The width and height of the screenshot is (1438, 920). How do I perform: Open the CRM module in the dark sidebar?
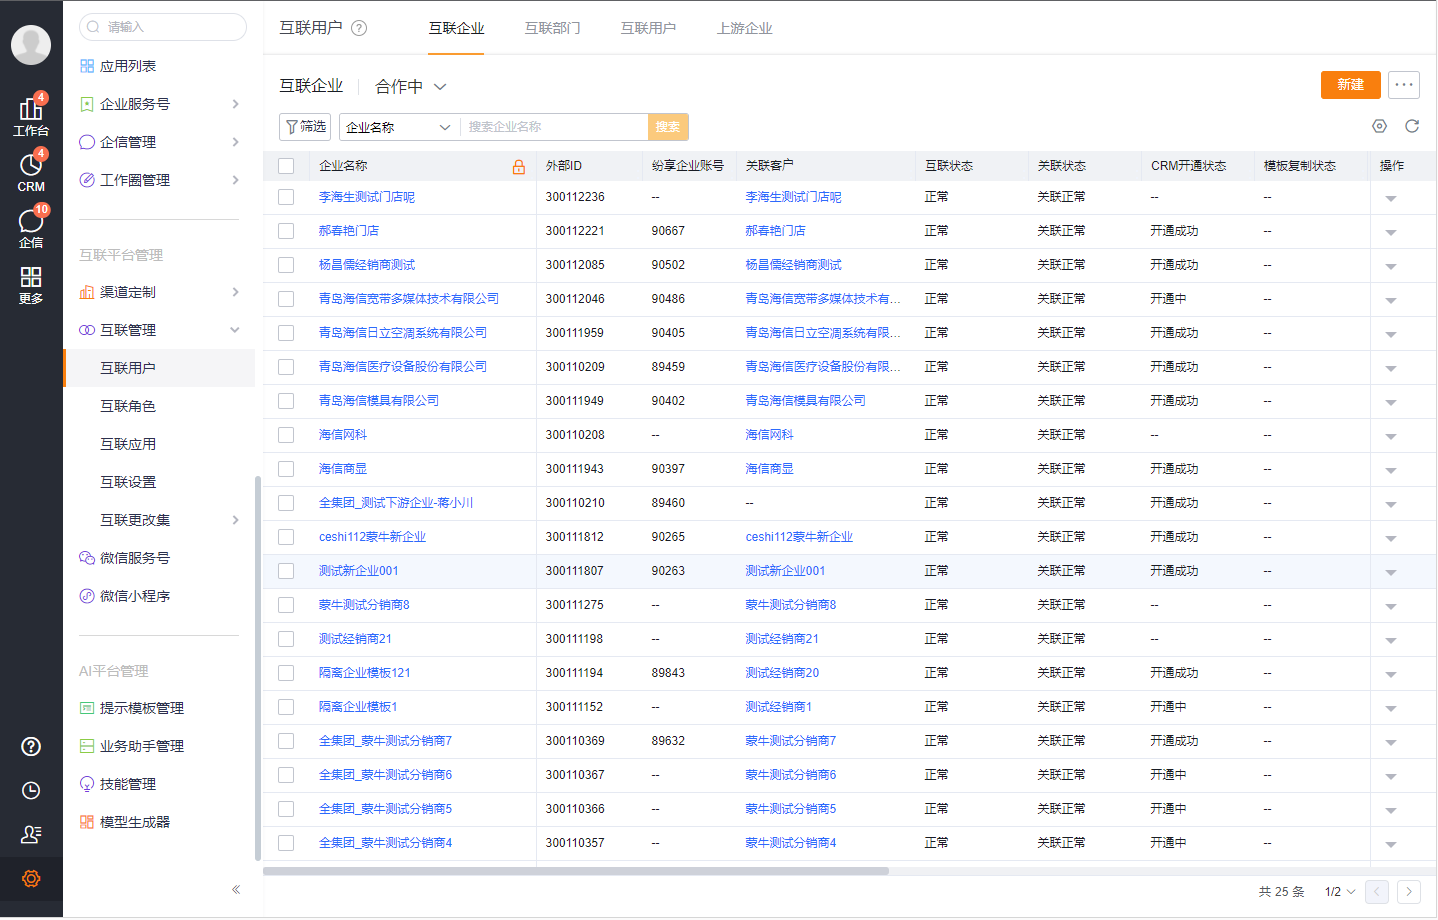pyautogui.click(x=31, y=166)
